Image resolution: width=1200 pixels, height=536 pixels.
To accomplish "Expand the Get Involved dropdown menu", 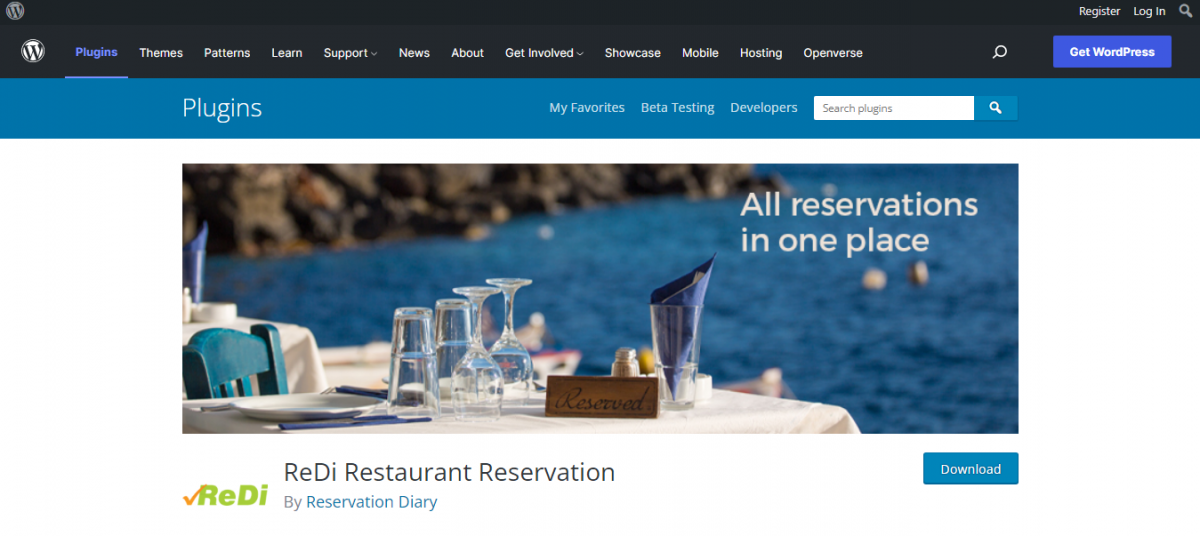I will tap(544, 53).
